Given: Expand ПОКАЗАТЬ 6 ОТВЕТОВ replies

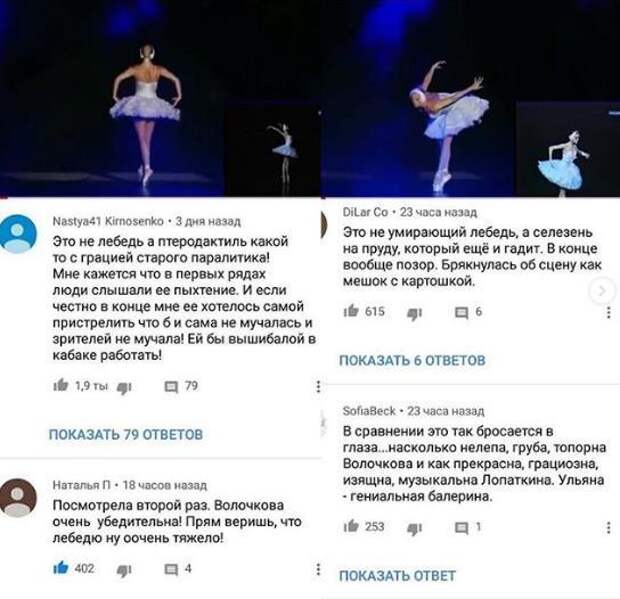Looking at the screenshot, I should click(x=412, y=360).
